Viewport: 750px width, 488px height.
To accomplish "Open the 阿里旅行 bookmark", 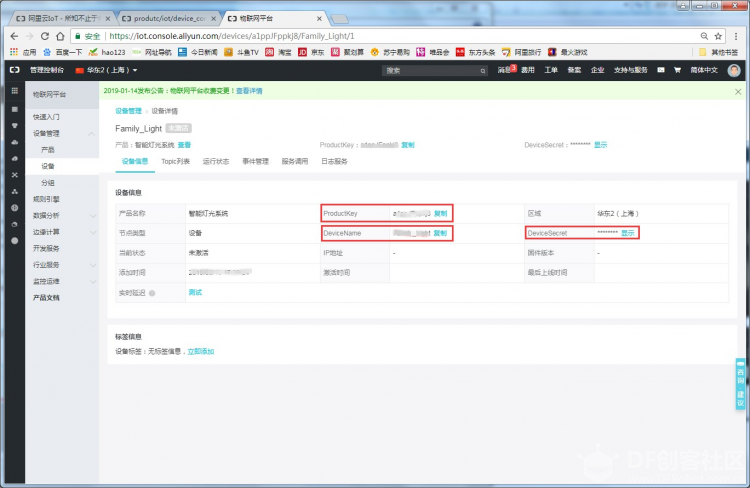I will (x=521, y=52).
